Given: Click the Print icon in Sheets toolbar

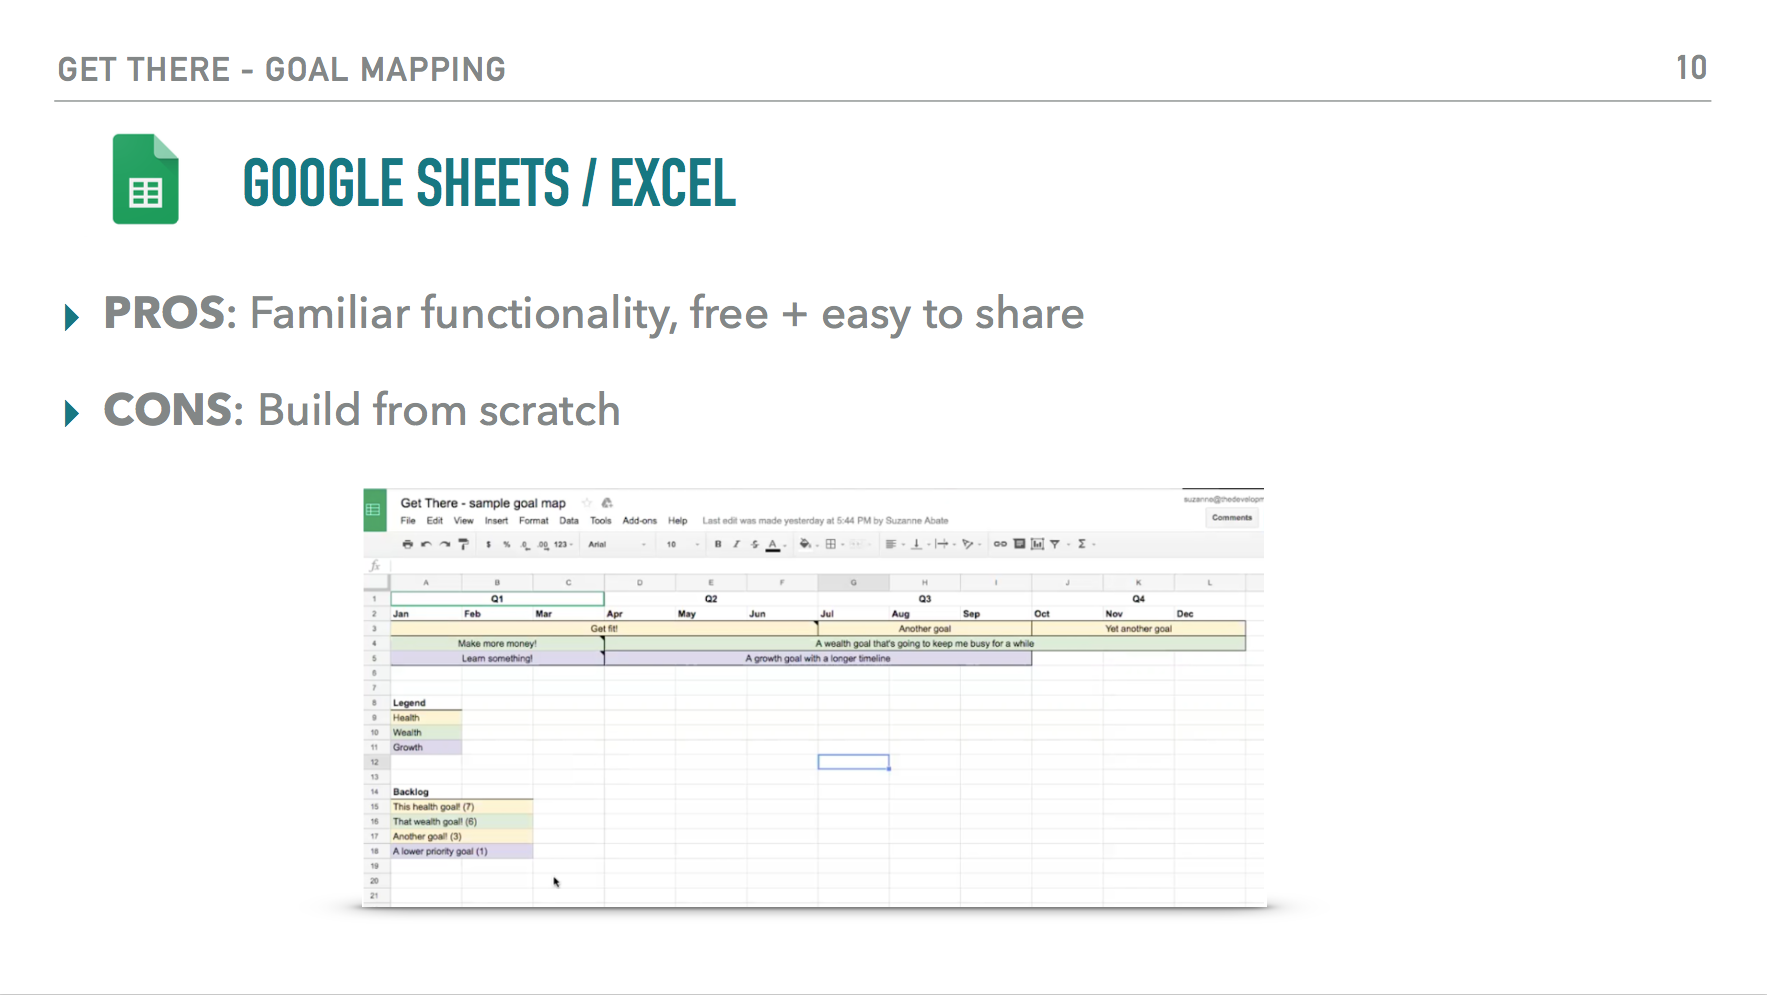Looking at the screenshot, I should [407, 545].
